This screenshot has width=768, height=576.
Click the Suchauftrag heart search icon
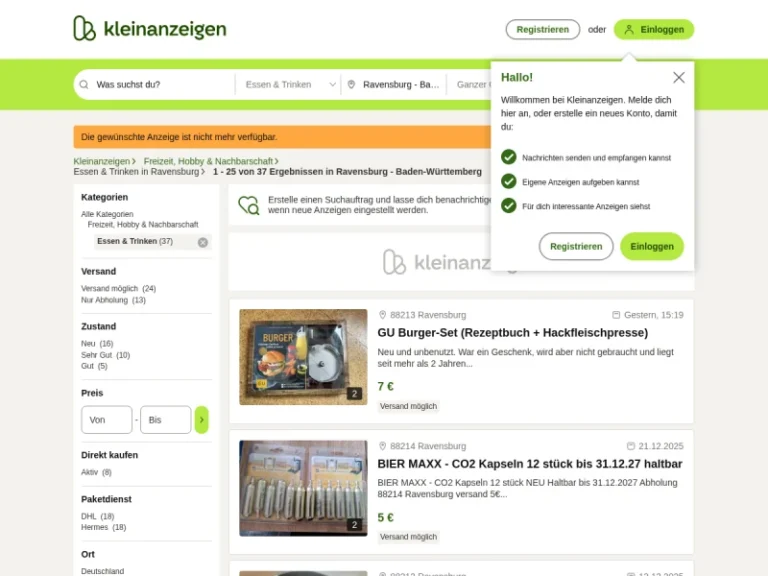click(x=249, y=205)
